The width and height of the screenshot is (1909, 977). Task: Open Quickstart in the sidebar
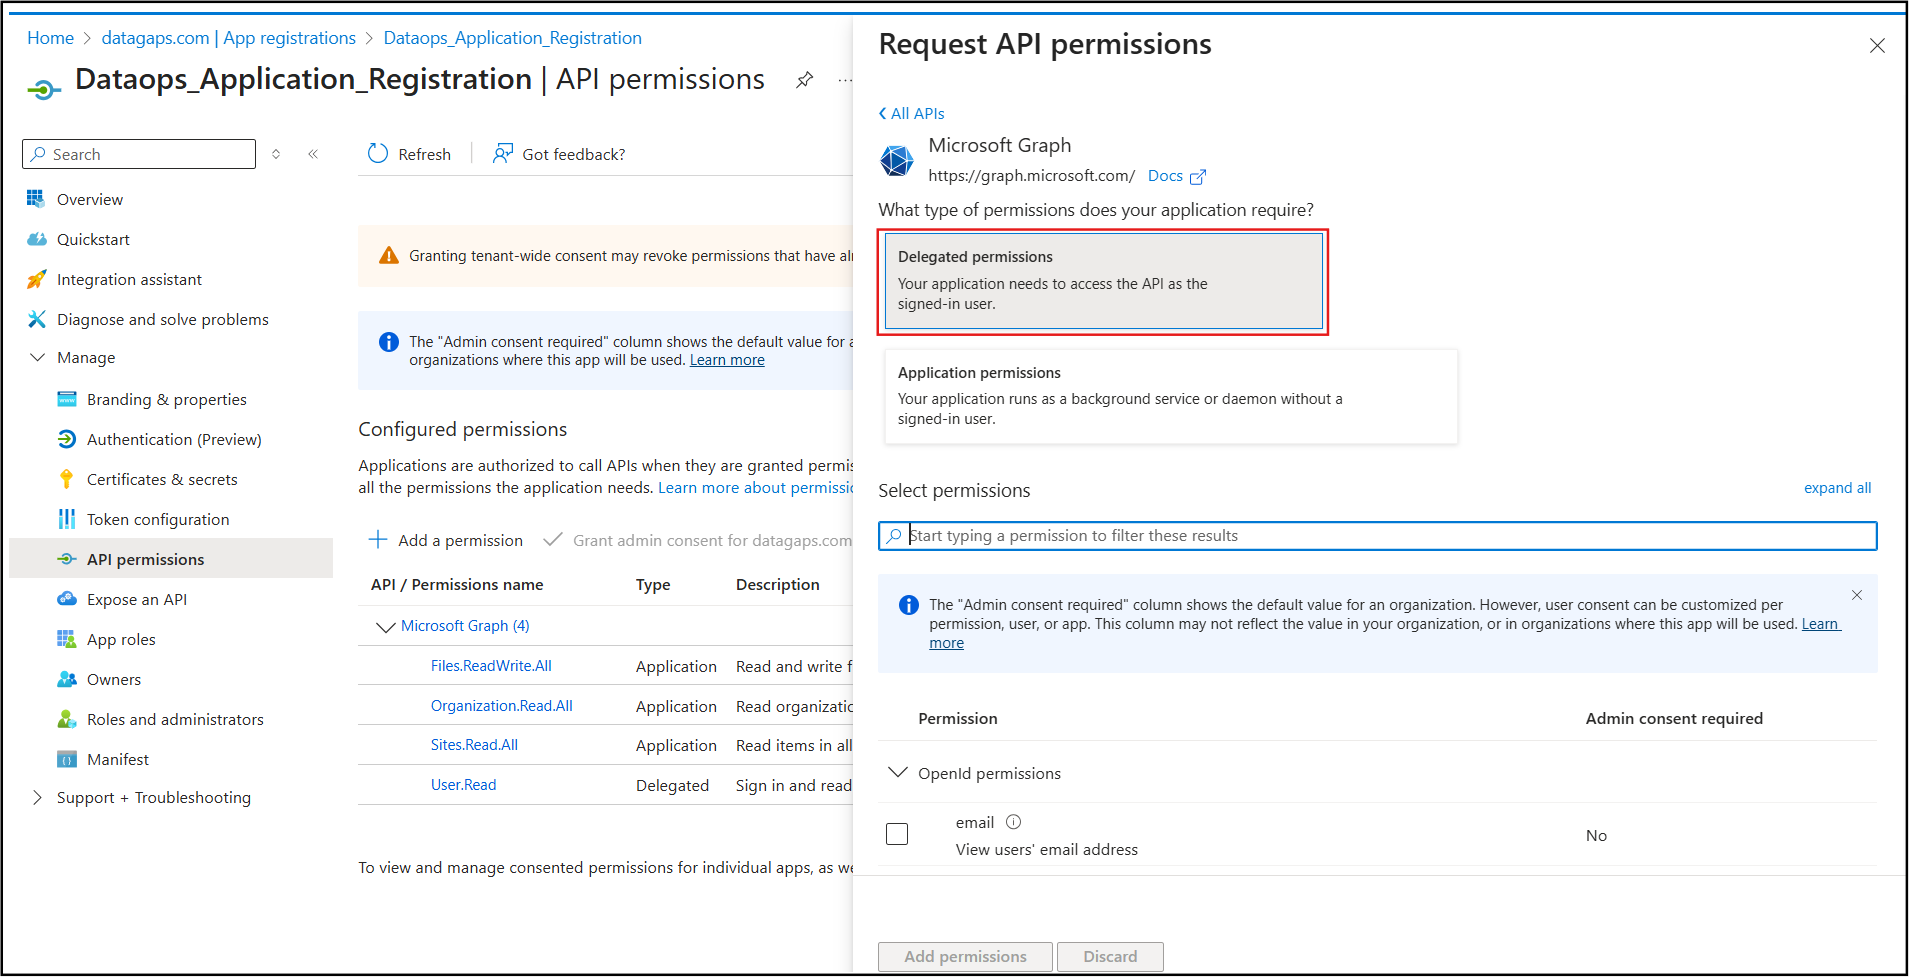(93, 239)
